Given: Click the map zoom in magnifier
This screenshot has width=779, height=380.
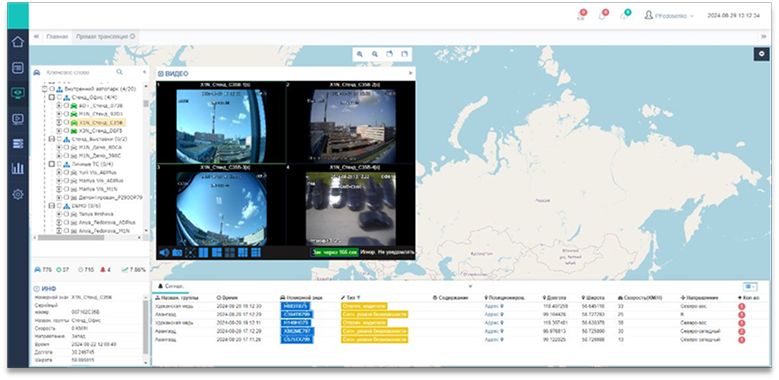Looking at the screenshot, I should [x=360, y=54].
